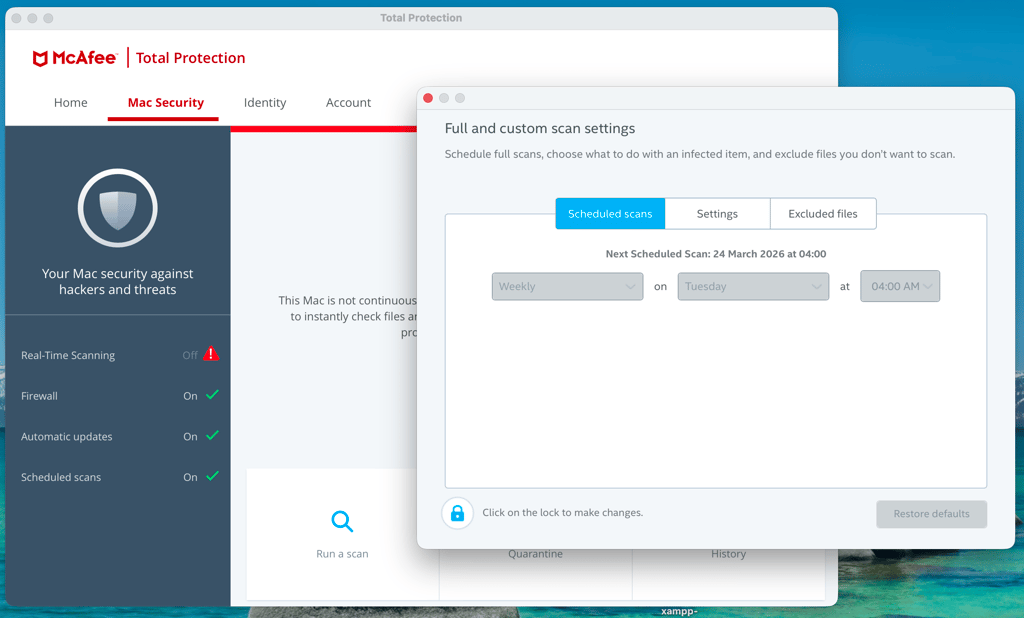1024x618 pixels.
Task: Click the shield icon in the sidebar
Action: [x=118, y=208]
